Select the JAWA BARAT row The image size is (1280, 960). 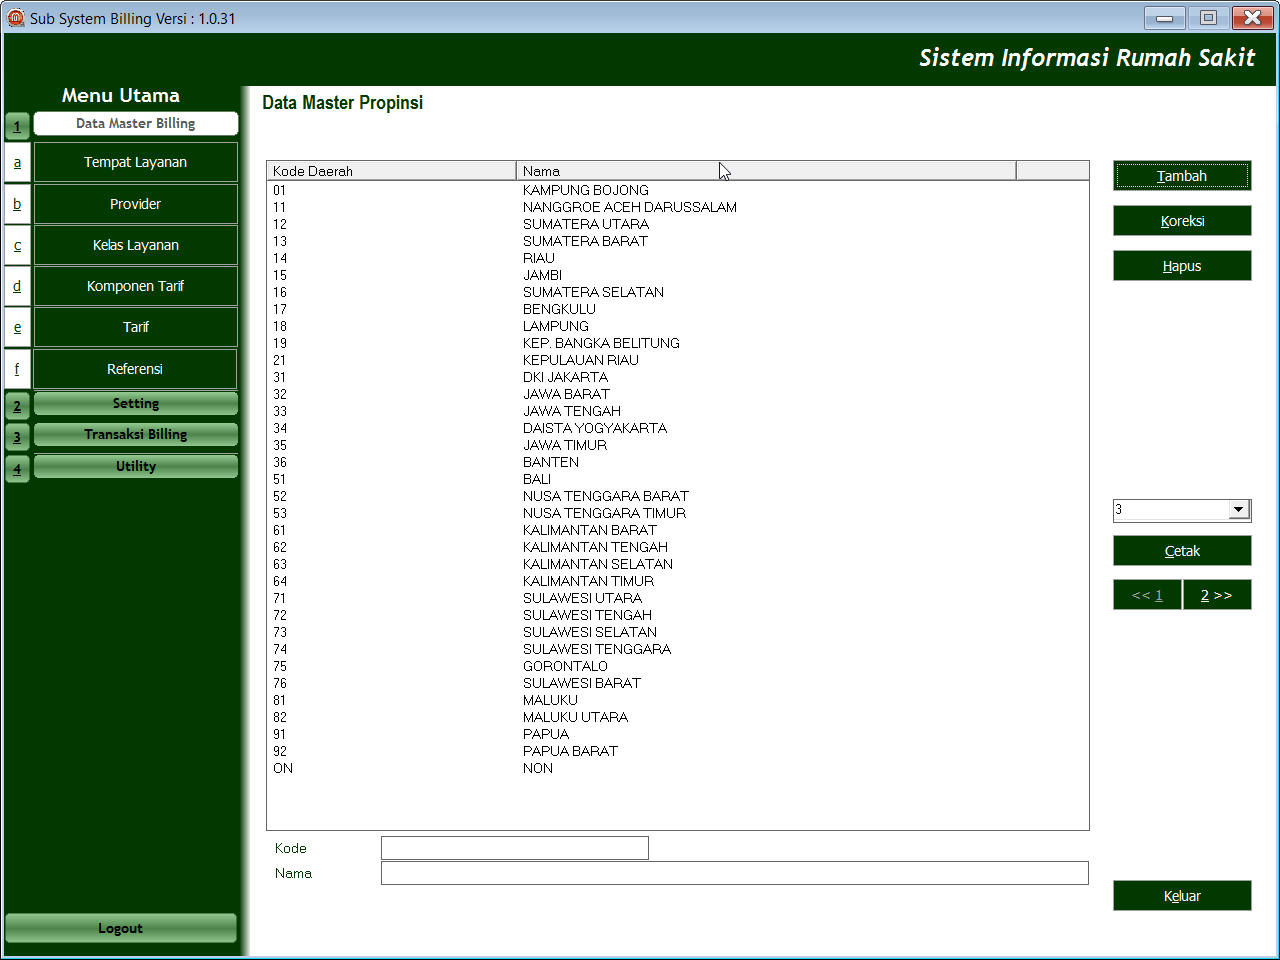click(677, 394)
